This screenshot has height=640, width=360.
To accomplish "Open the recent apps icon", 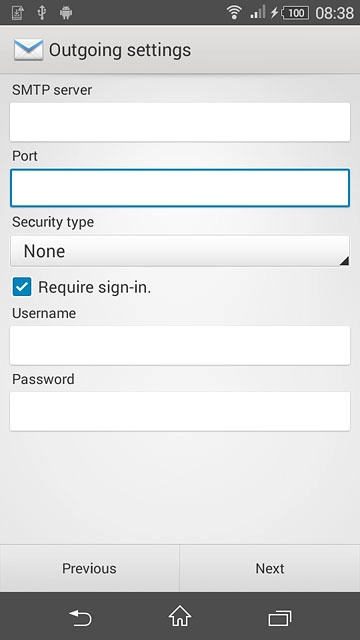I will tap(280, 618).
